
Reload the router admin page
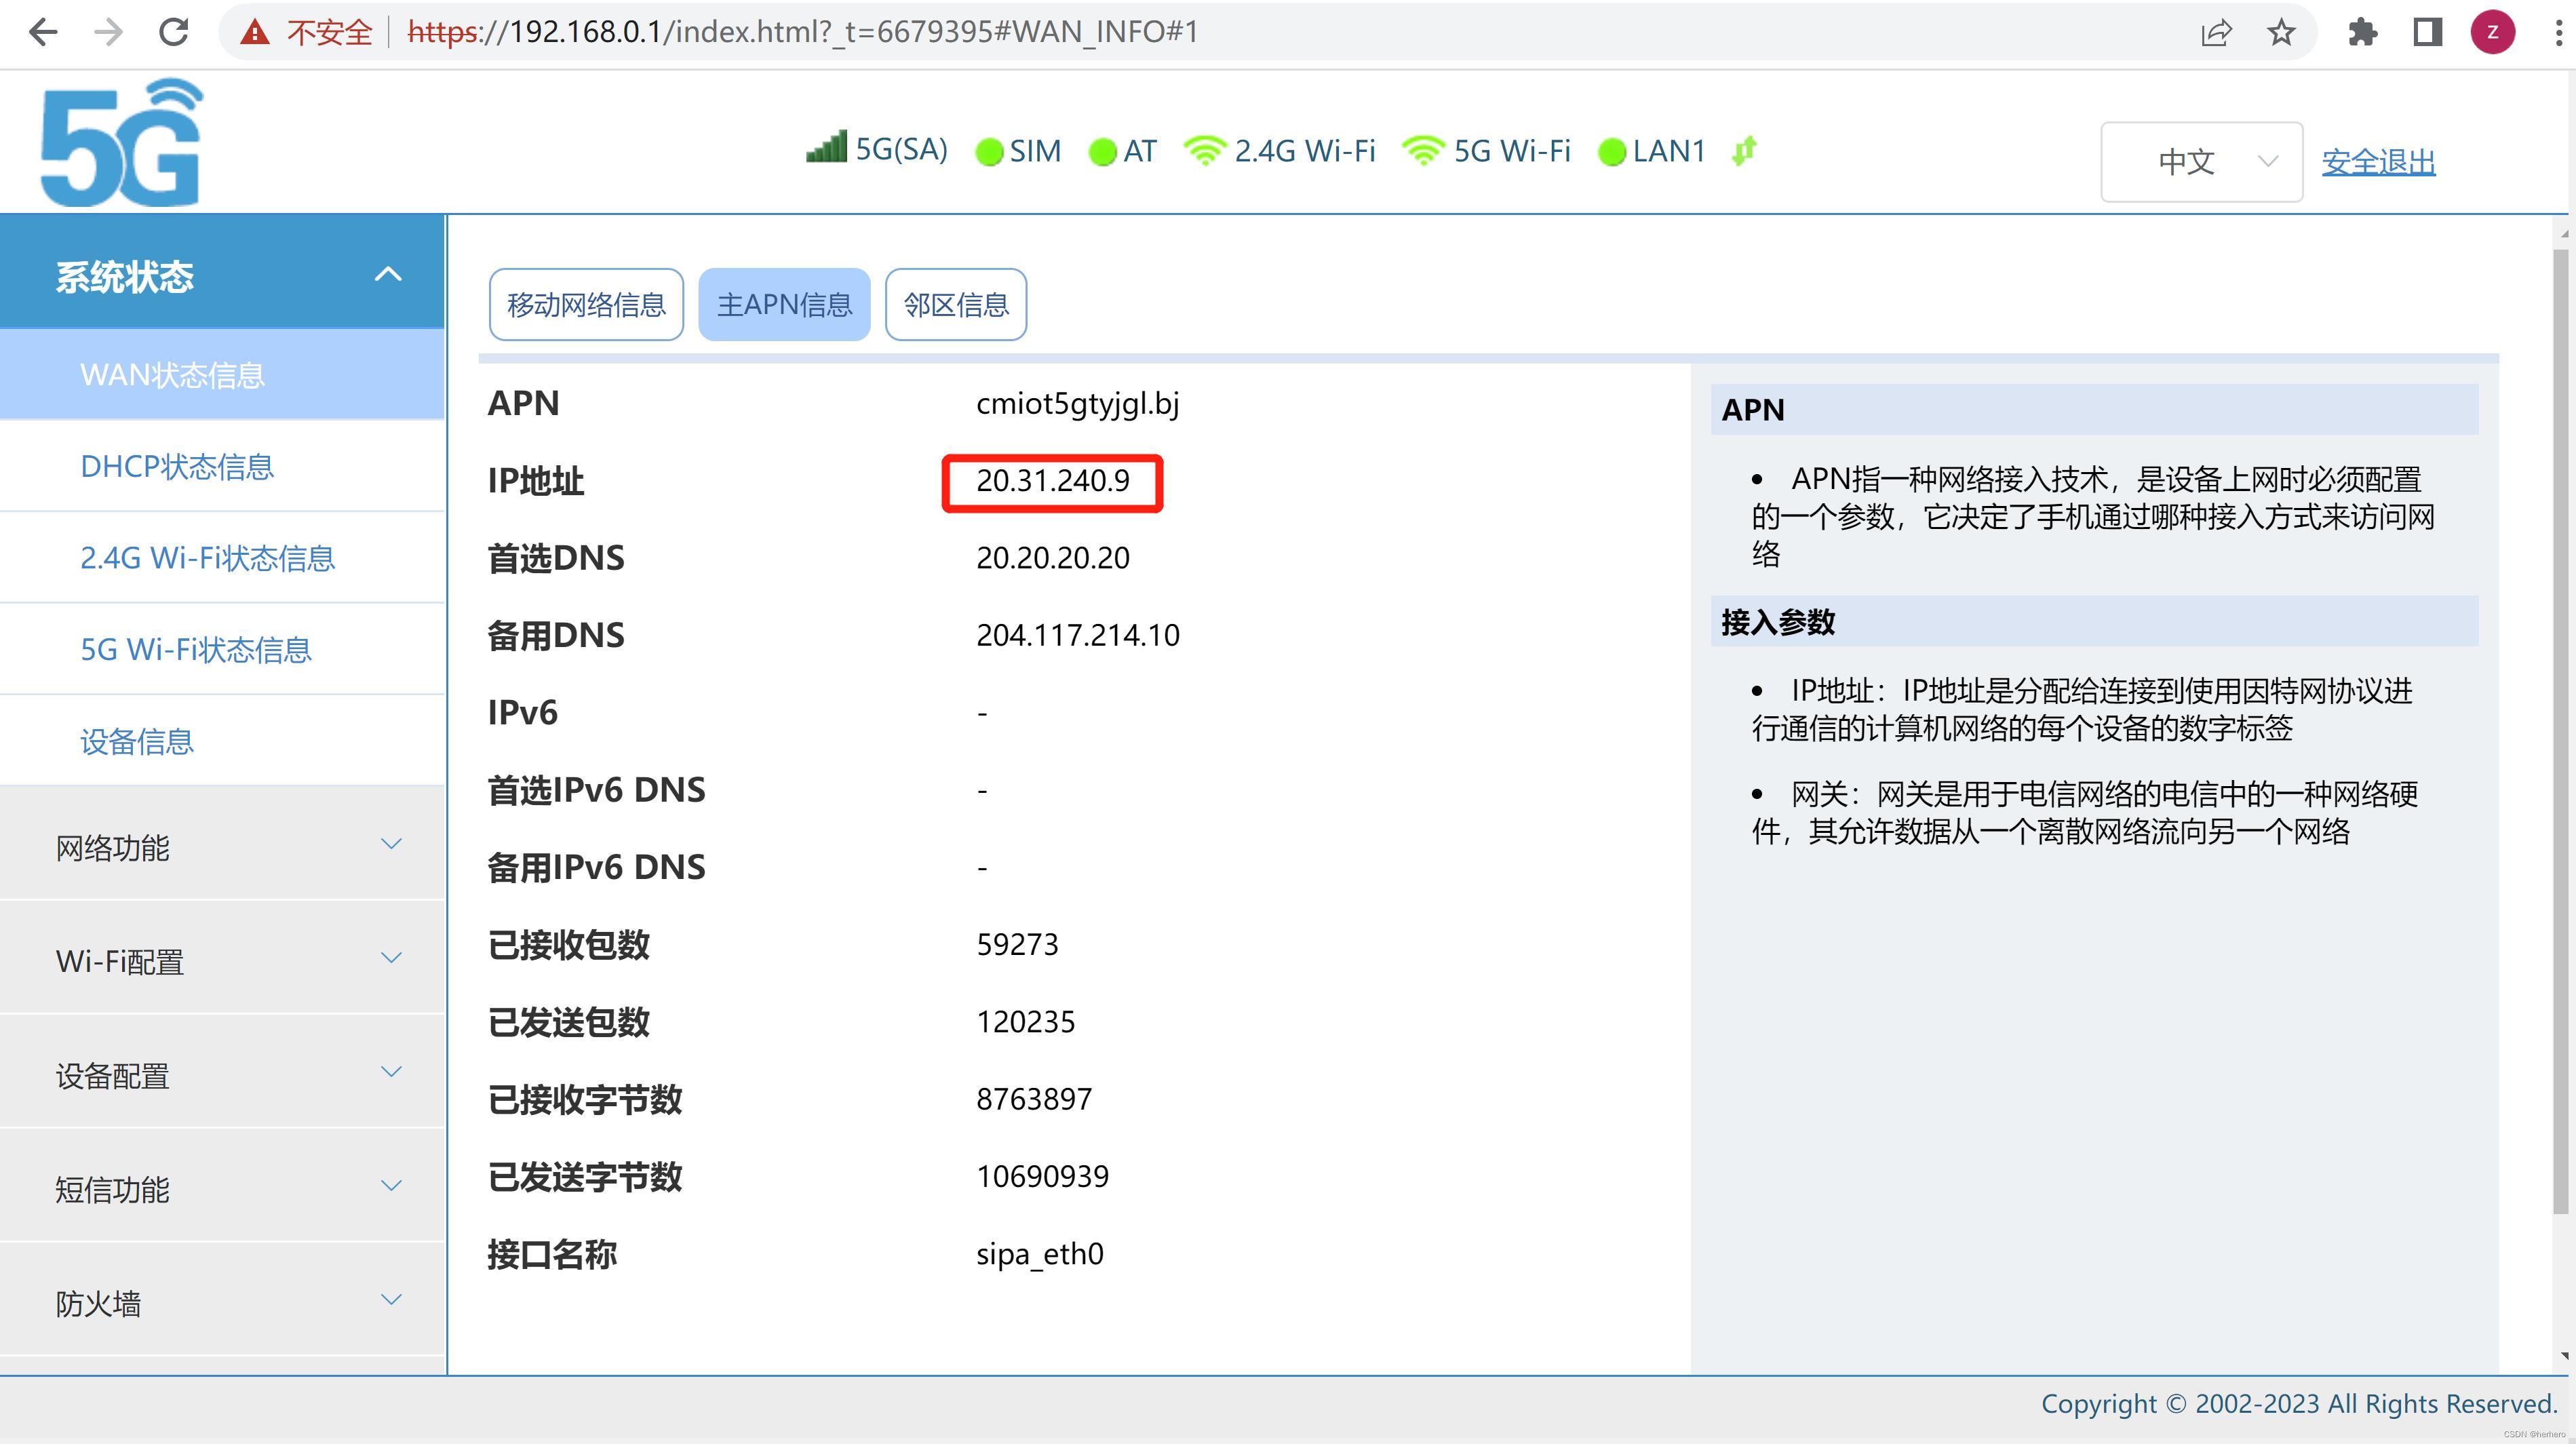174,32
